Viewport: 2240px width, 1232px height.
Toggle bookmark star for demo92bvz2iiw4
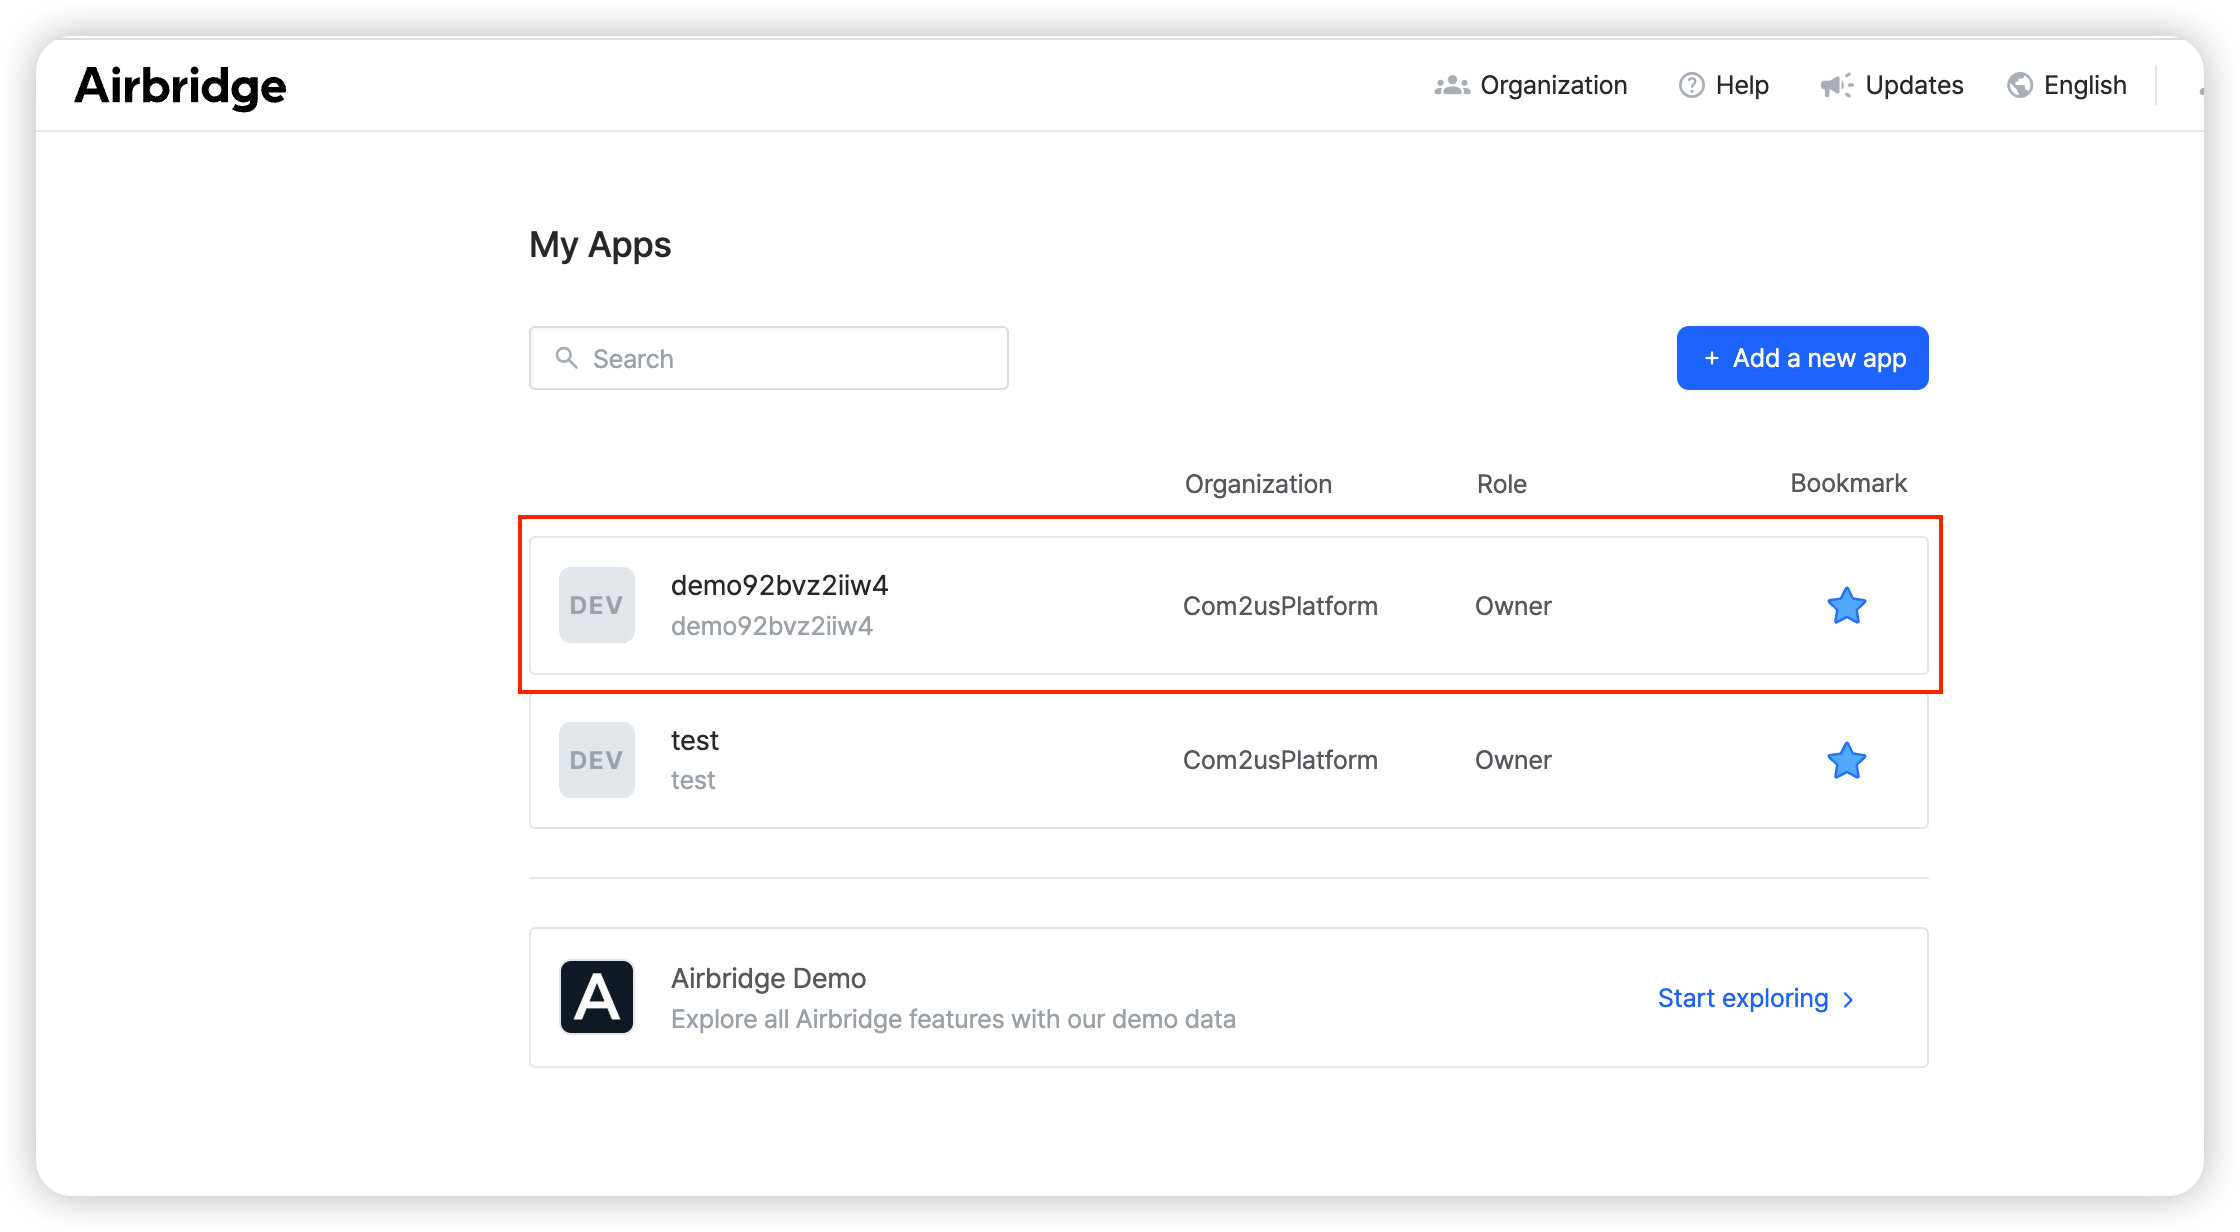tap(1846, 606)
